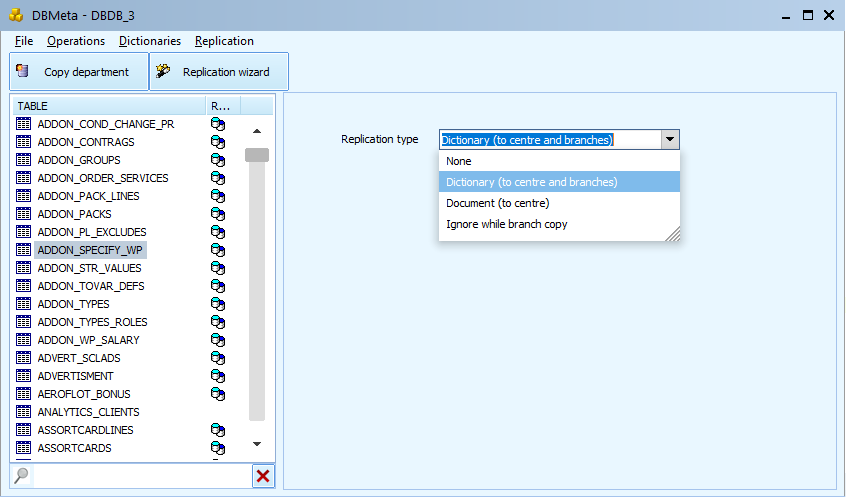The height and width of the screenshot is (497, 846).
Task: Click the replication icon in AEROFLOT_BONUS row
Action: point(217,394)
